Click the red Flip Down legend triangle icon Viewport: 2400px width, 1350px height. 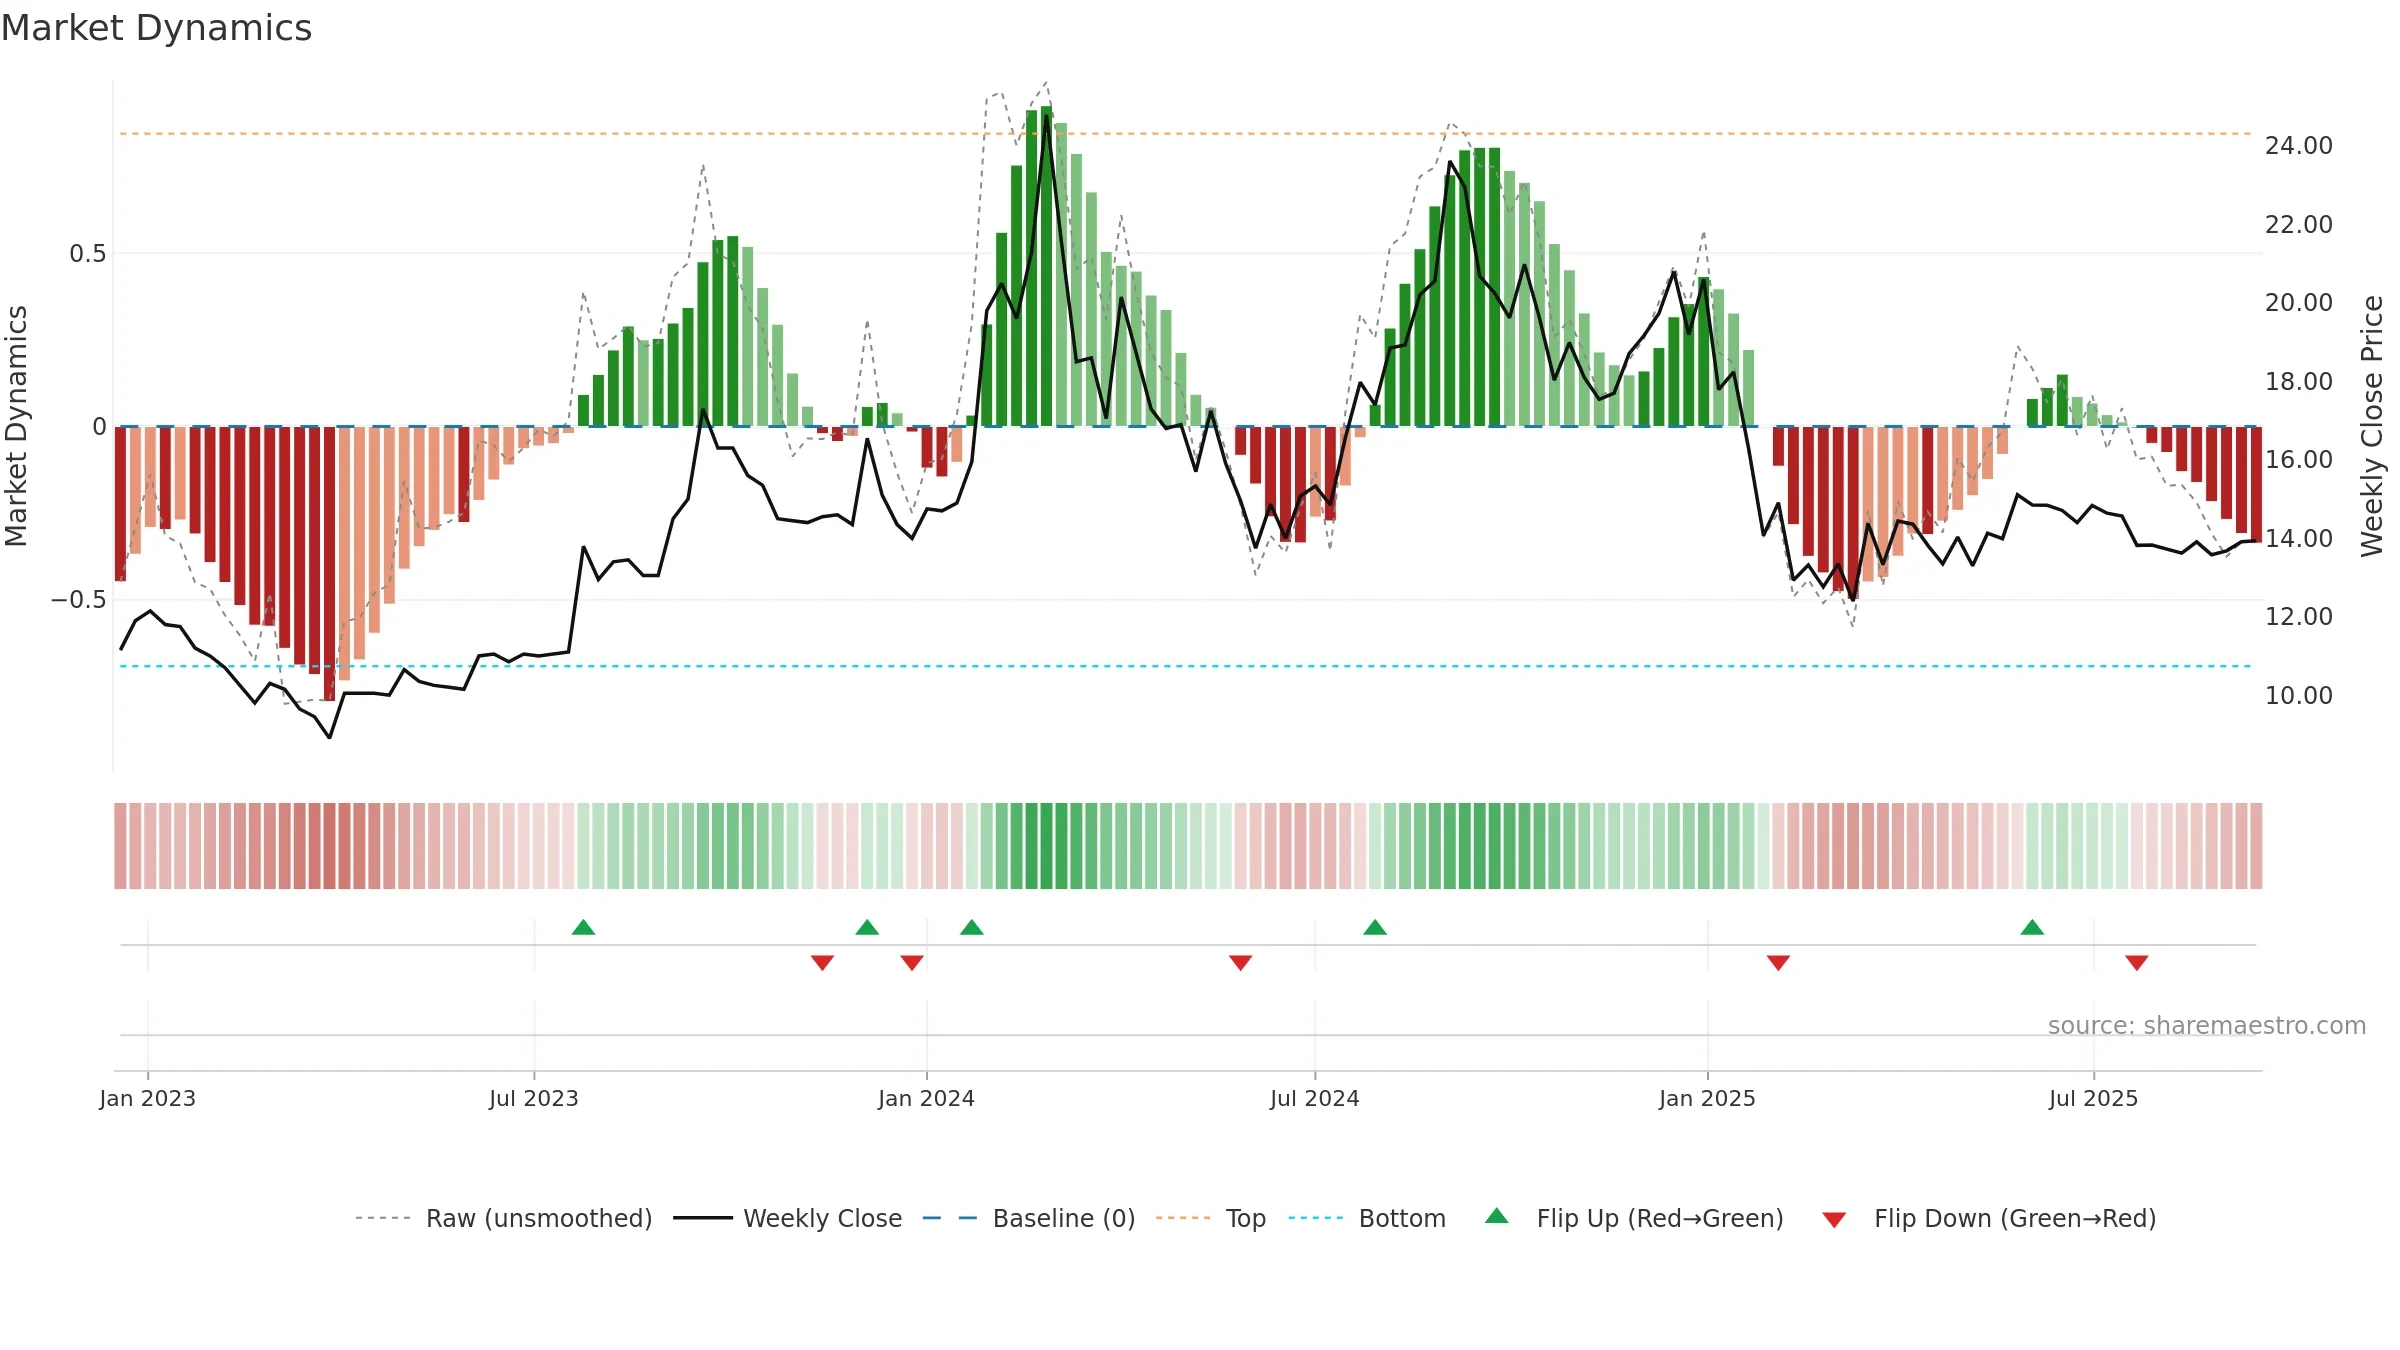[1834, 1220]
